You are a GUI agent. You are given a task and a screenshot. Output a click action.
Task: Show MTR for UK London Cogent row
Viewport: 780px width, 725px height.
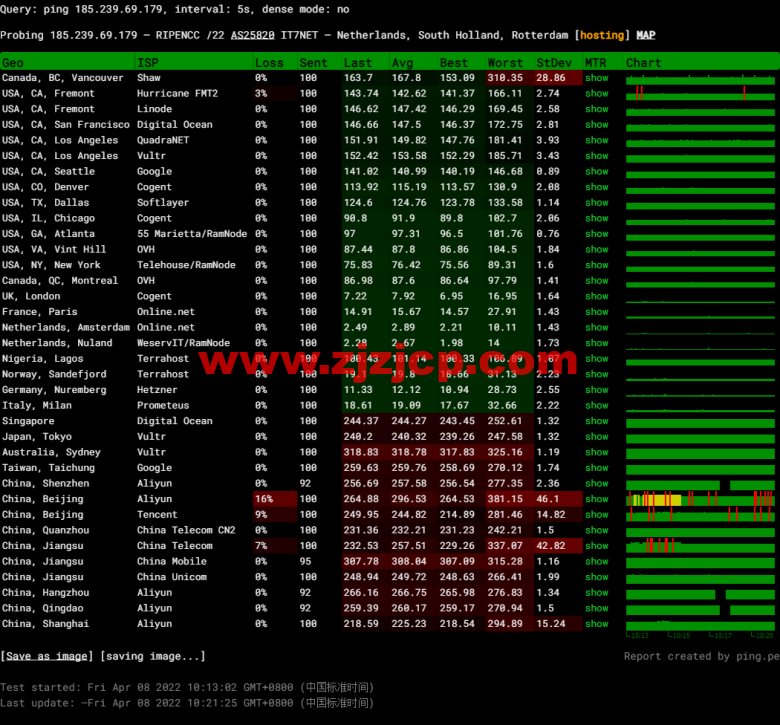[597, 296]
